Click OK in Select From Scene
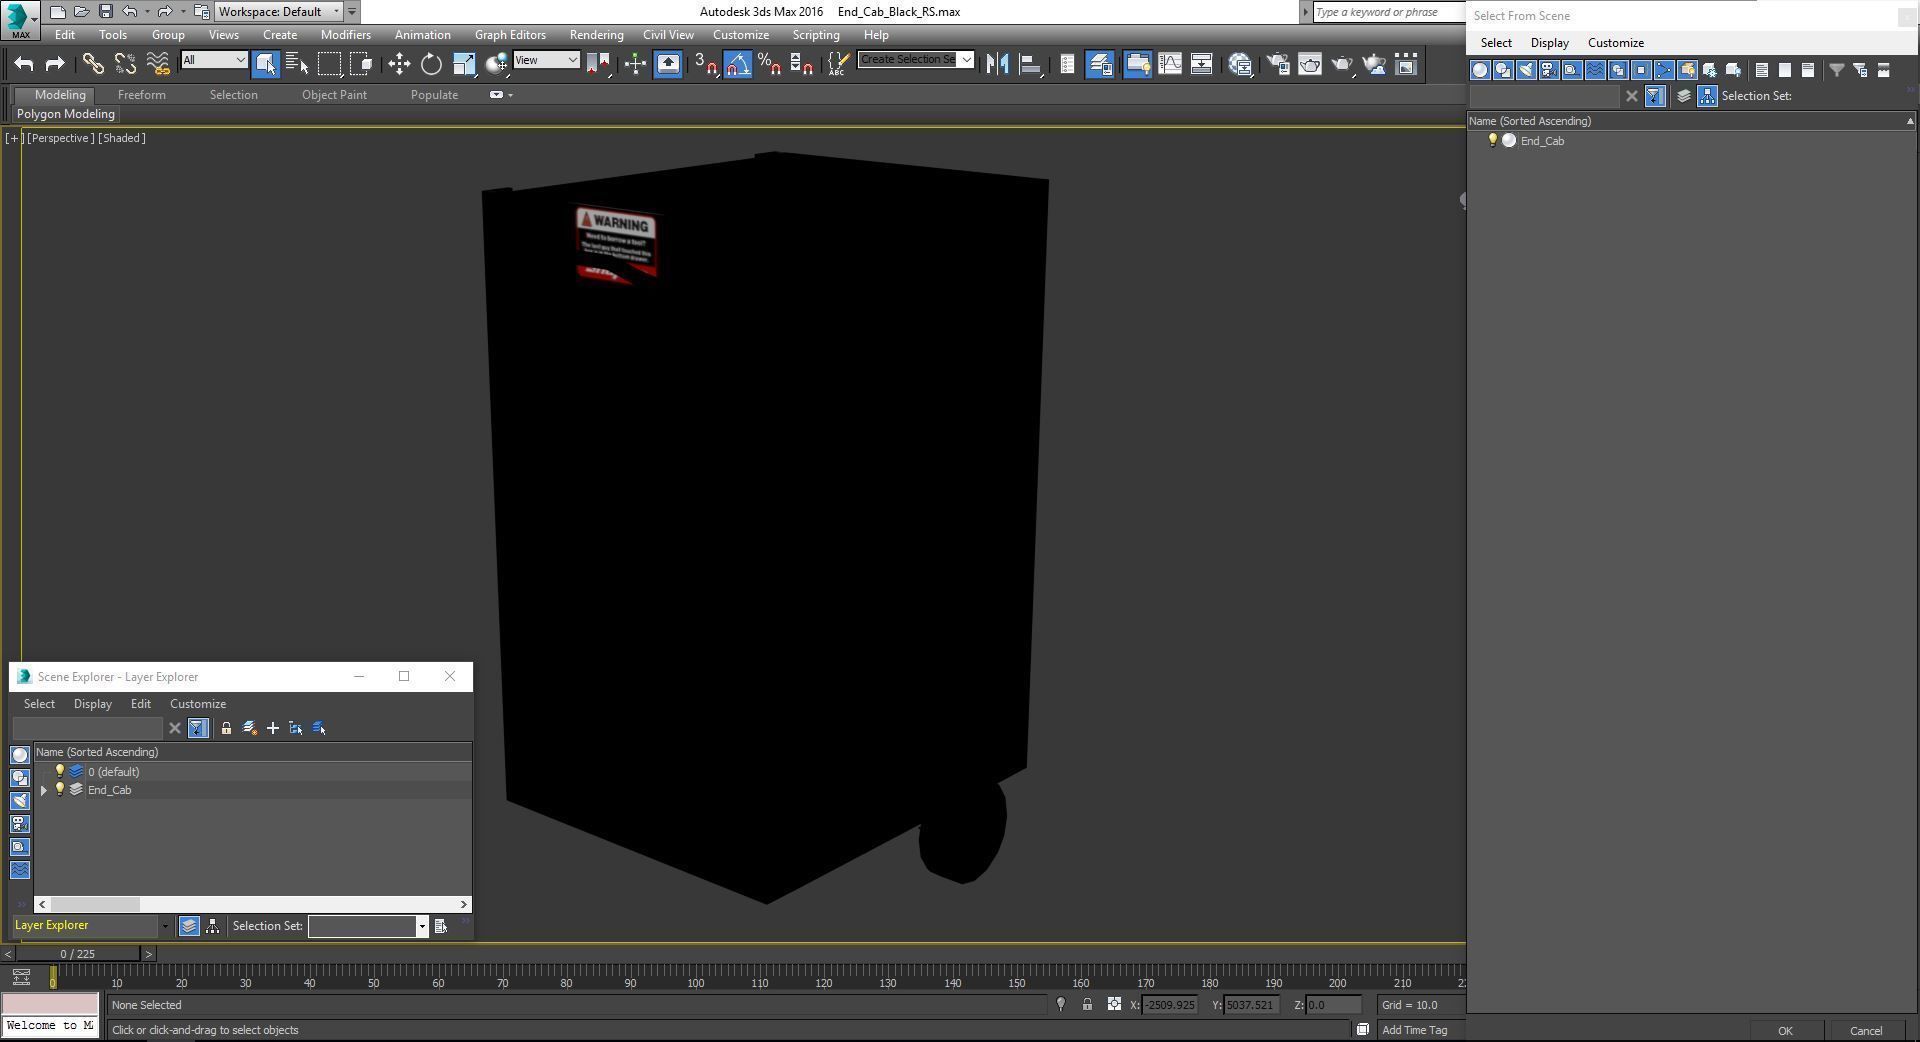Image resolution: width=1920 pixels, height=1042 pixels. (x=1785, y=1031)
